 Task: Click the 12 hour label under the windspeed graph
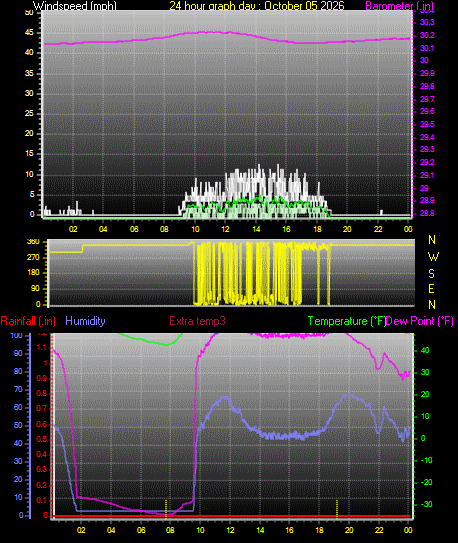(x=225, y=229)
